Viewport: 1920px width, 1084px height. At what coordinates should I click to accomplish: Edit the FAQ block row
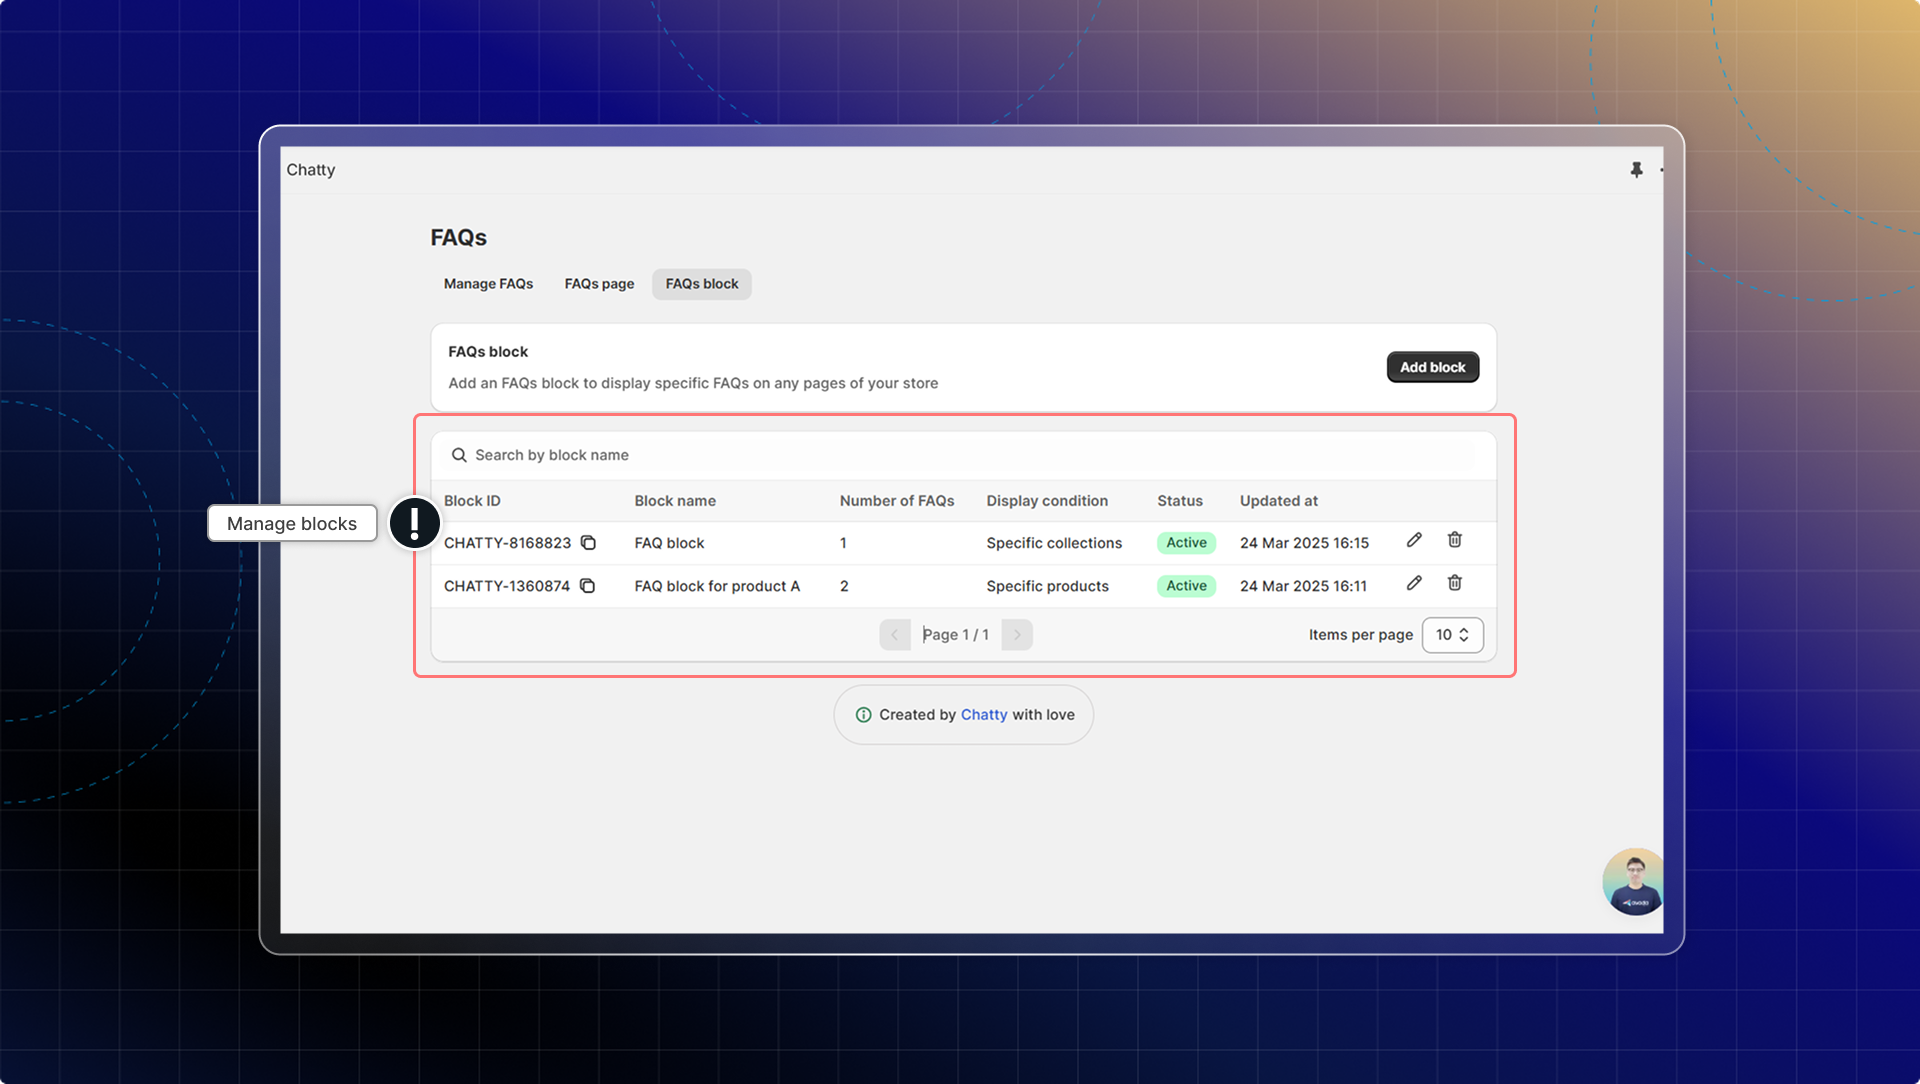[x=1414, y=540]
